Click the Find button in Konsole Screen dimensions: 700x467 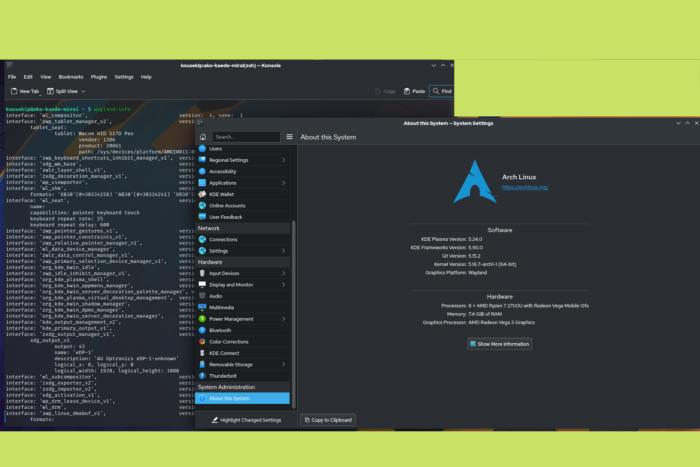tap(442, 91)
